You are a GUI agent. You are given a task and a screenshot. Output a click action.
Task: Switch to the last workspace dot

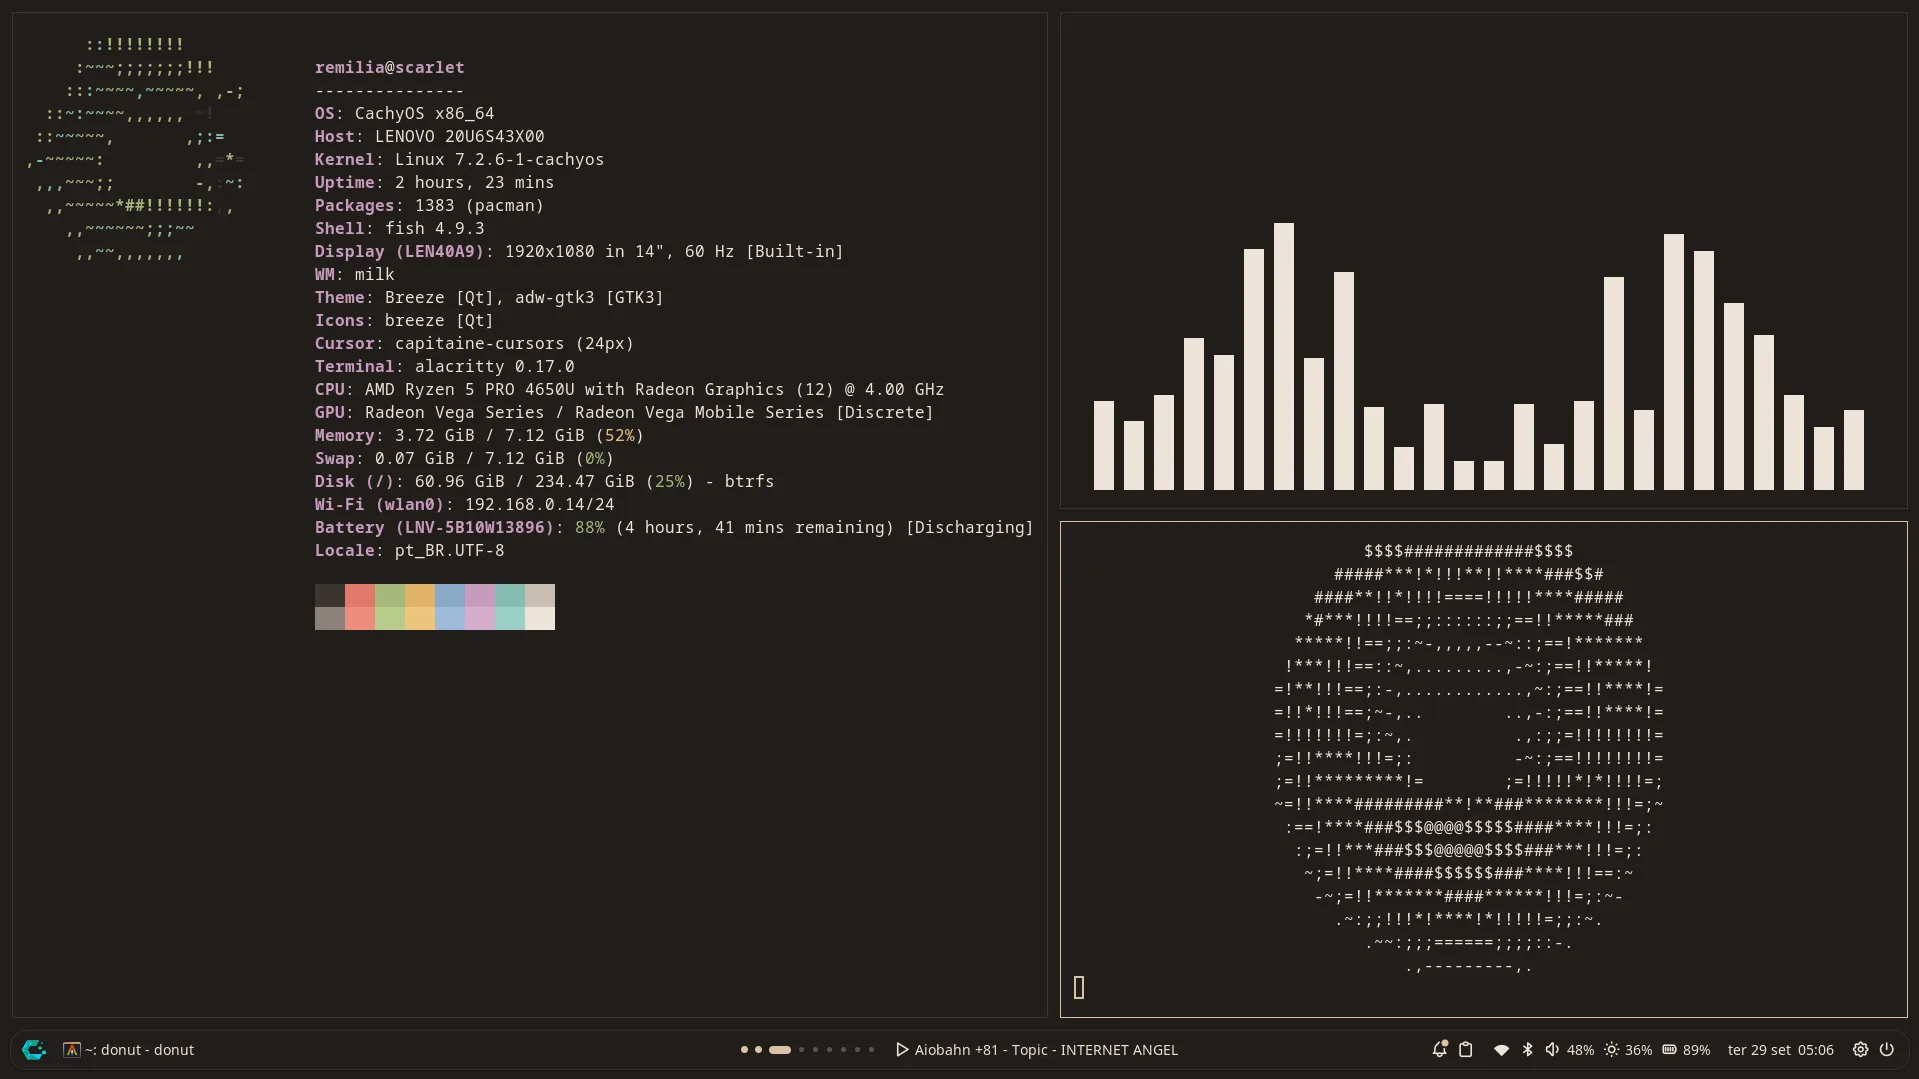871,1050
